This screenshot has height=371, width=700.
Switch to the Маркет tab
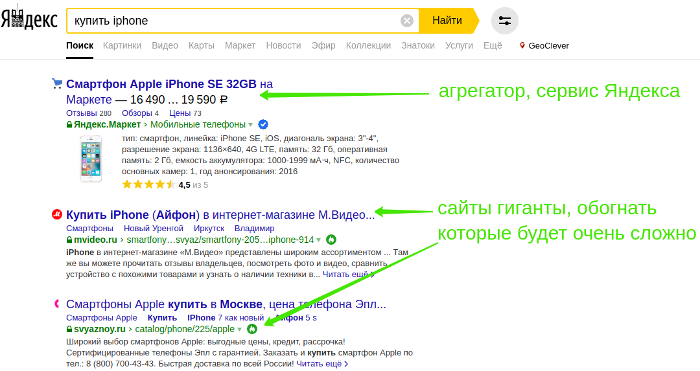[x=240, y=46]
